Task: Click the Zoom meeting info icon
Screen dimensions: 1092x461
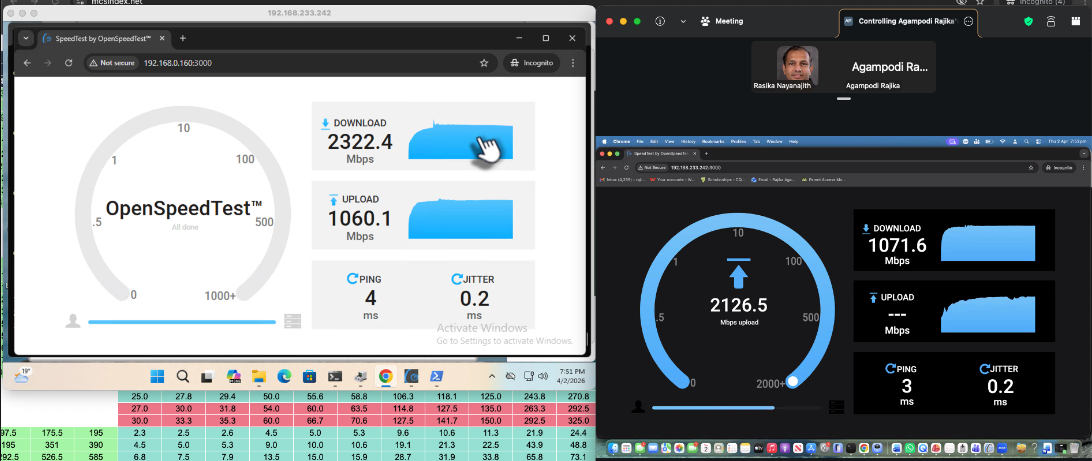Action: click(x=660, y=21)
